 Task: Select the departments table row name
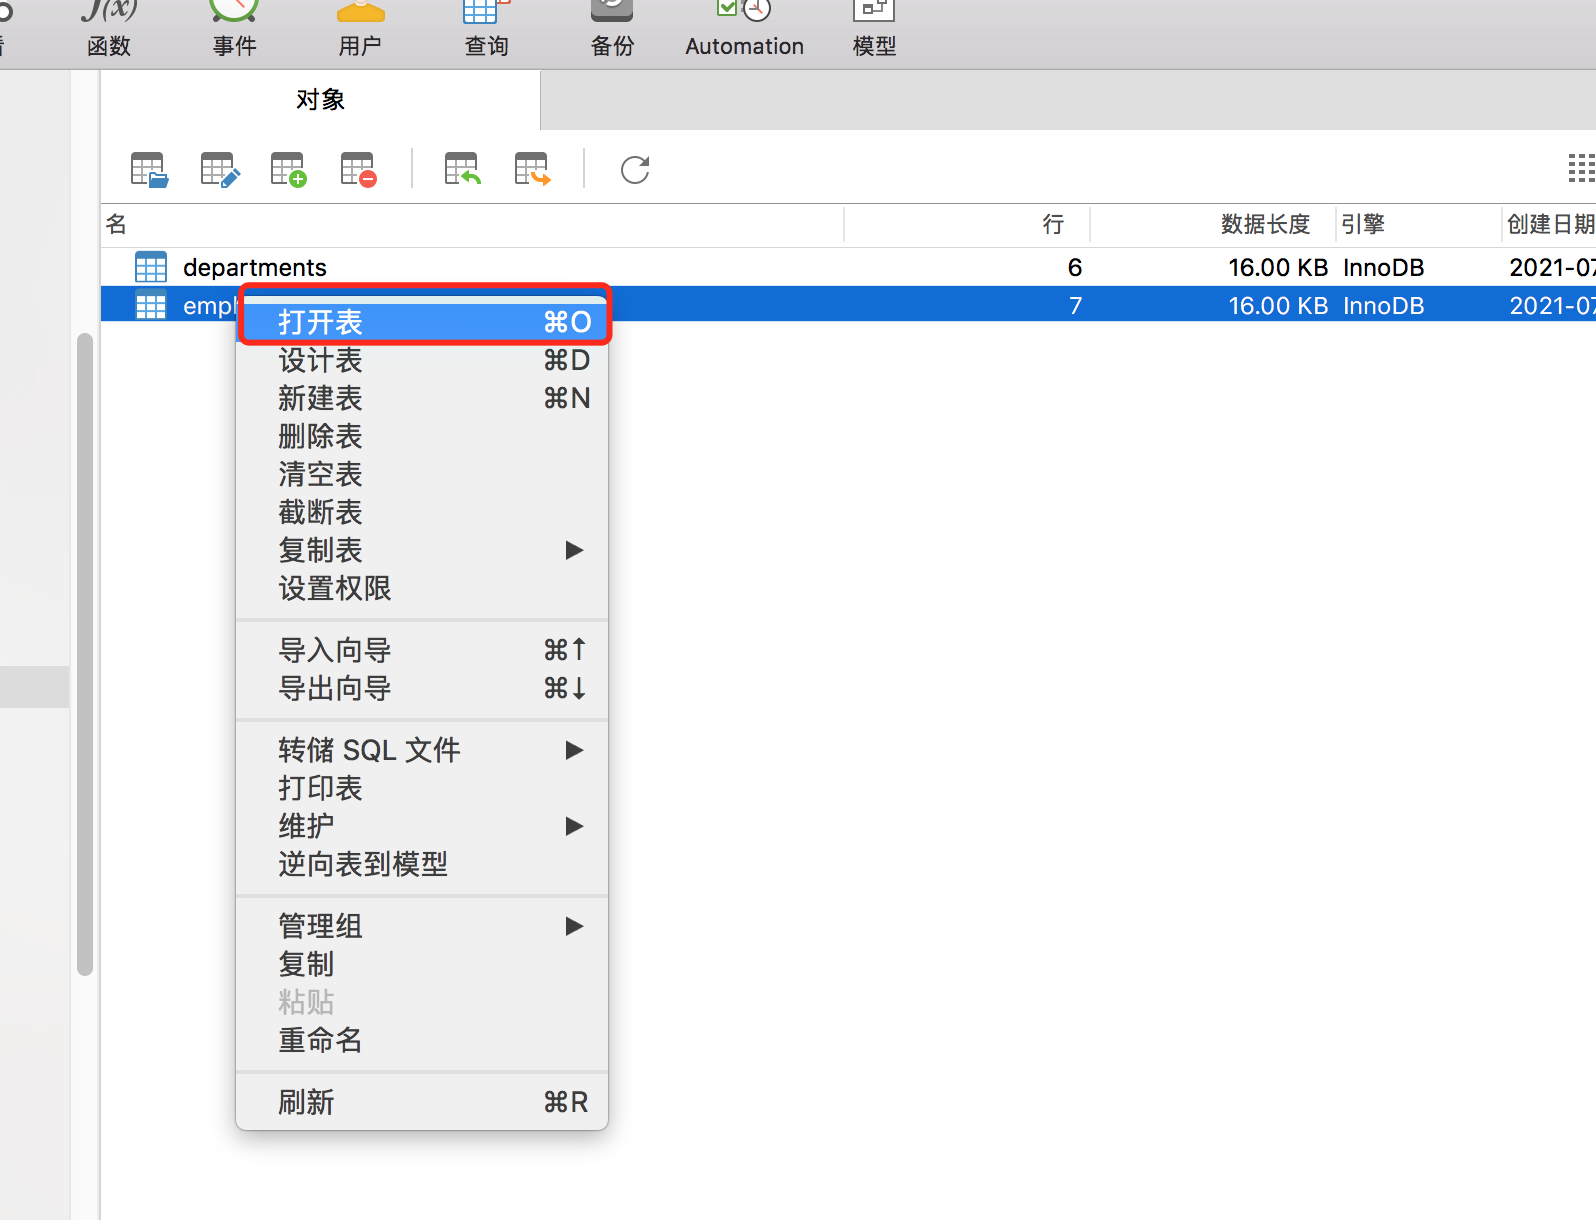click(255, 267)
